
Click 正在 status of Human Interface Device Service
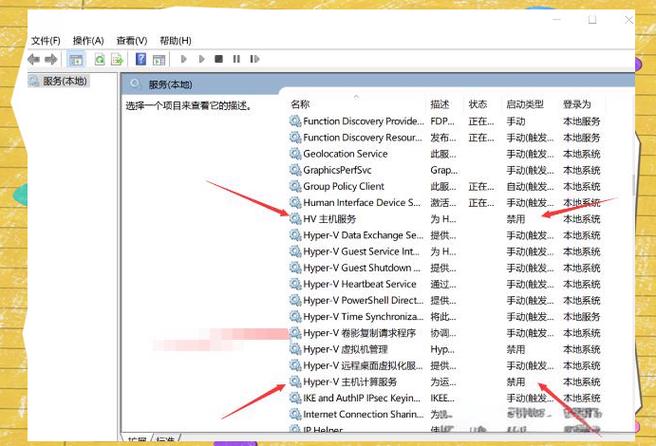[x=481, y=202]
